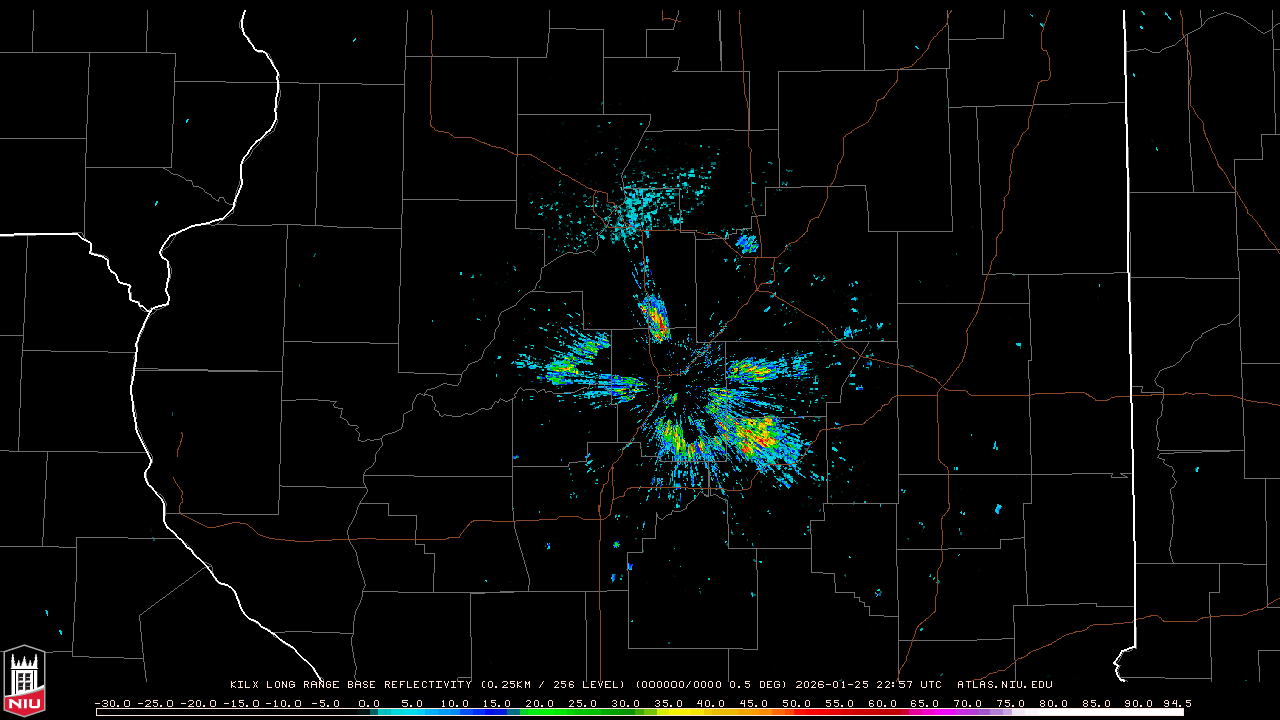Click the -15.0 scale label
The width and height of the screenshot is (1280, 720).
click(x=244, y=703)
